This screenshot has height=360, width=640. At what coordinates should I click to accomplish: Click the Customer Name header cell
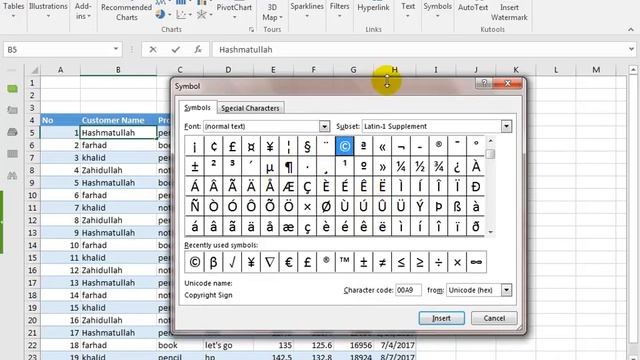[118, 120]
